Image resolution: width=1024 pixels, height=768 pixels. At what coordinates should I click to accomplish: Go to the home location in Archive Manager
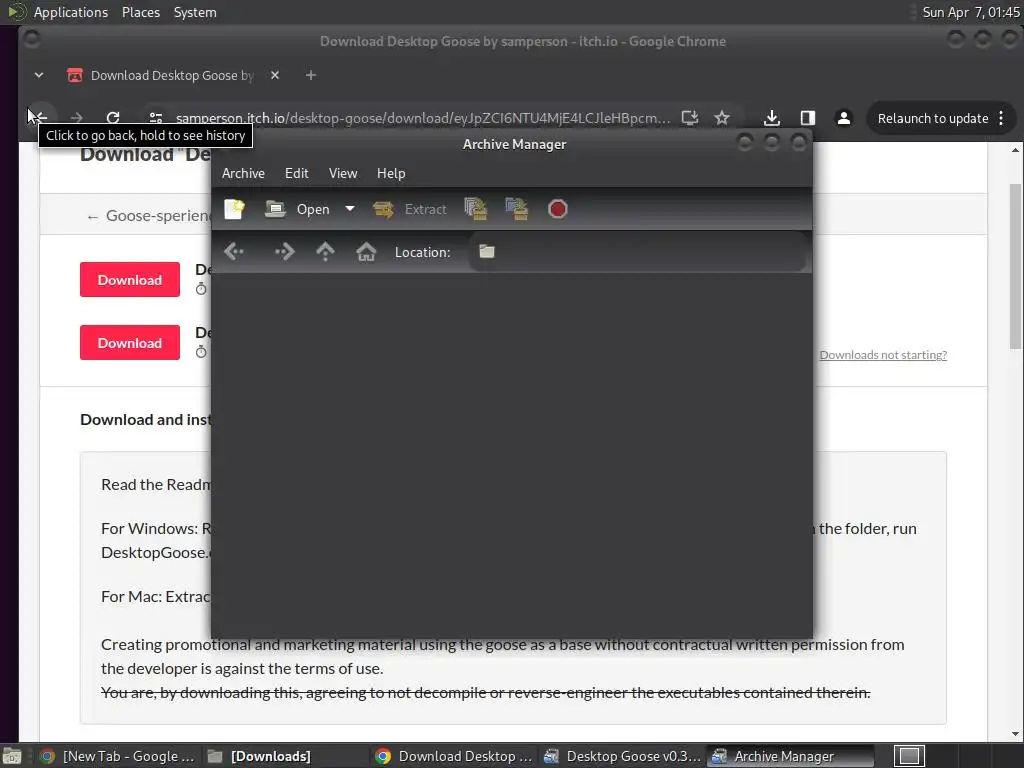366,251
